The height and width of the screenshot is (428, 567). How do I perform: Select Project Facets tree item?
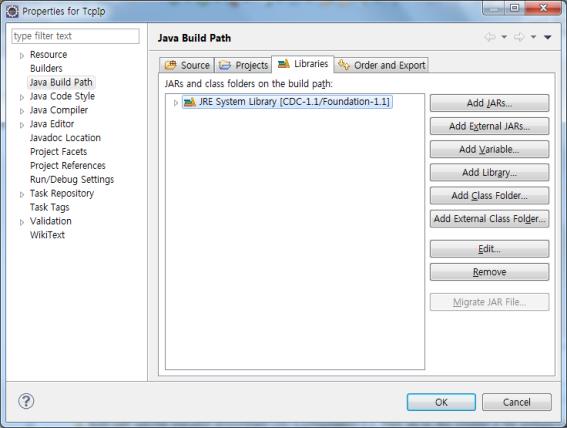click(59, 151)
